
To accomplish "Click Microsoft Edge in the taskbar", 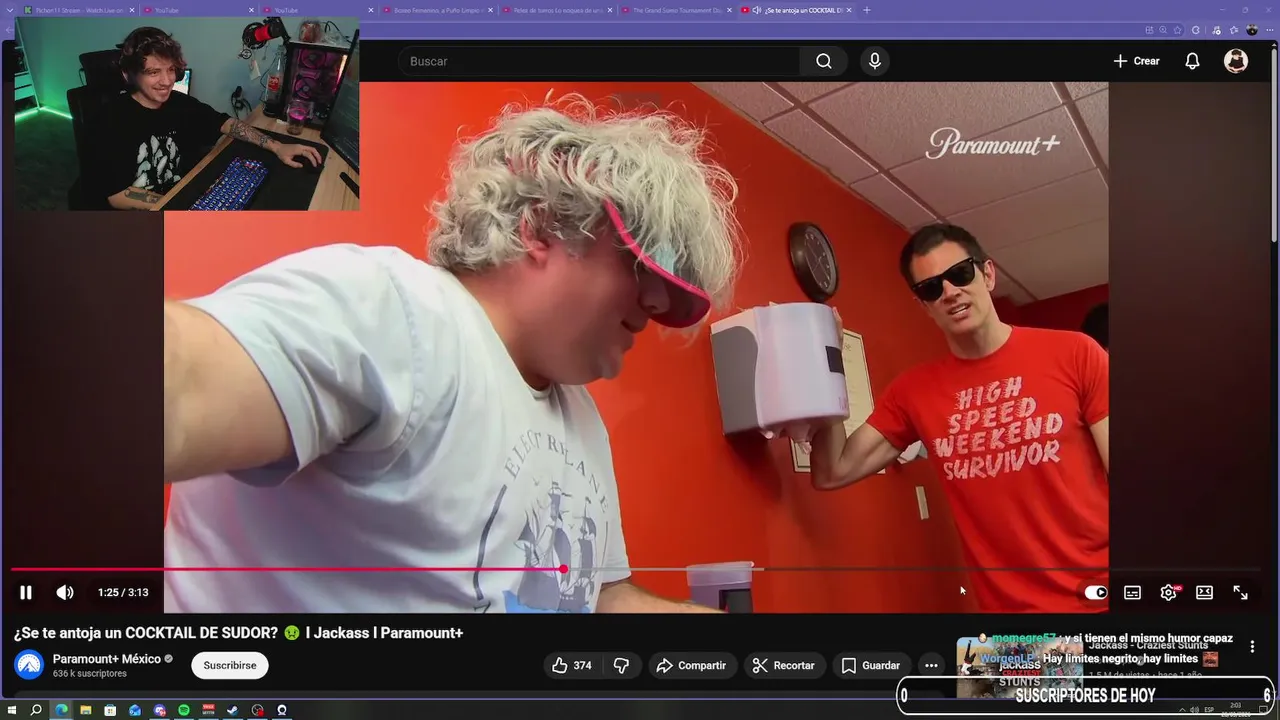I will pyautogui.click(x=61, y=710).
